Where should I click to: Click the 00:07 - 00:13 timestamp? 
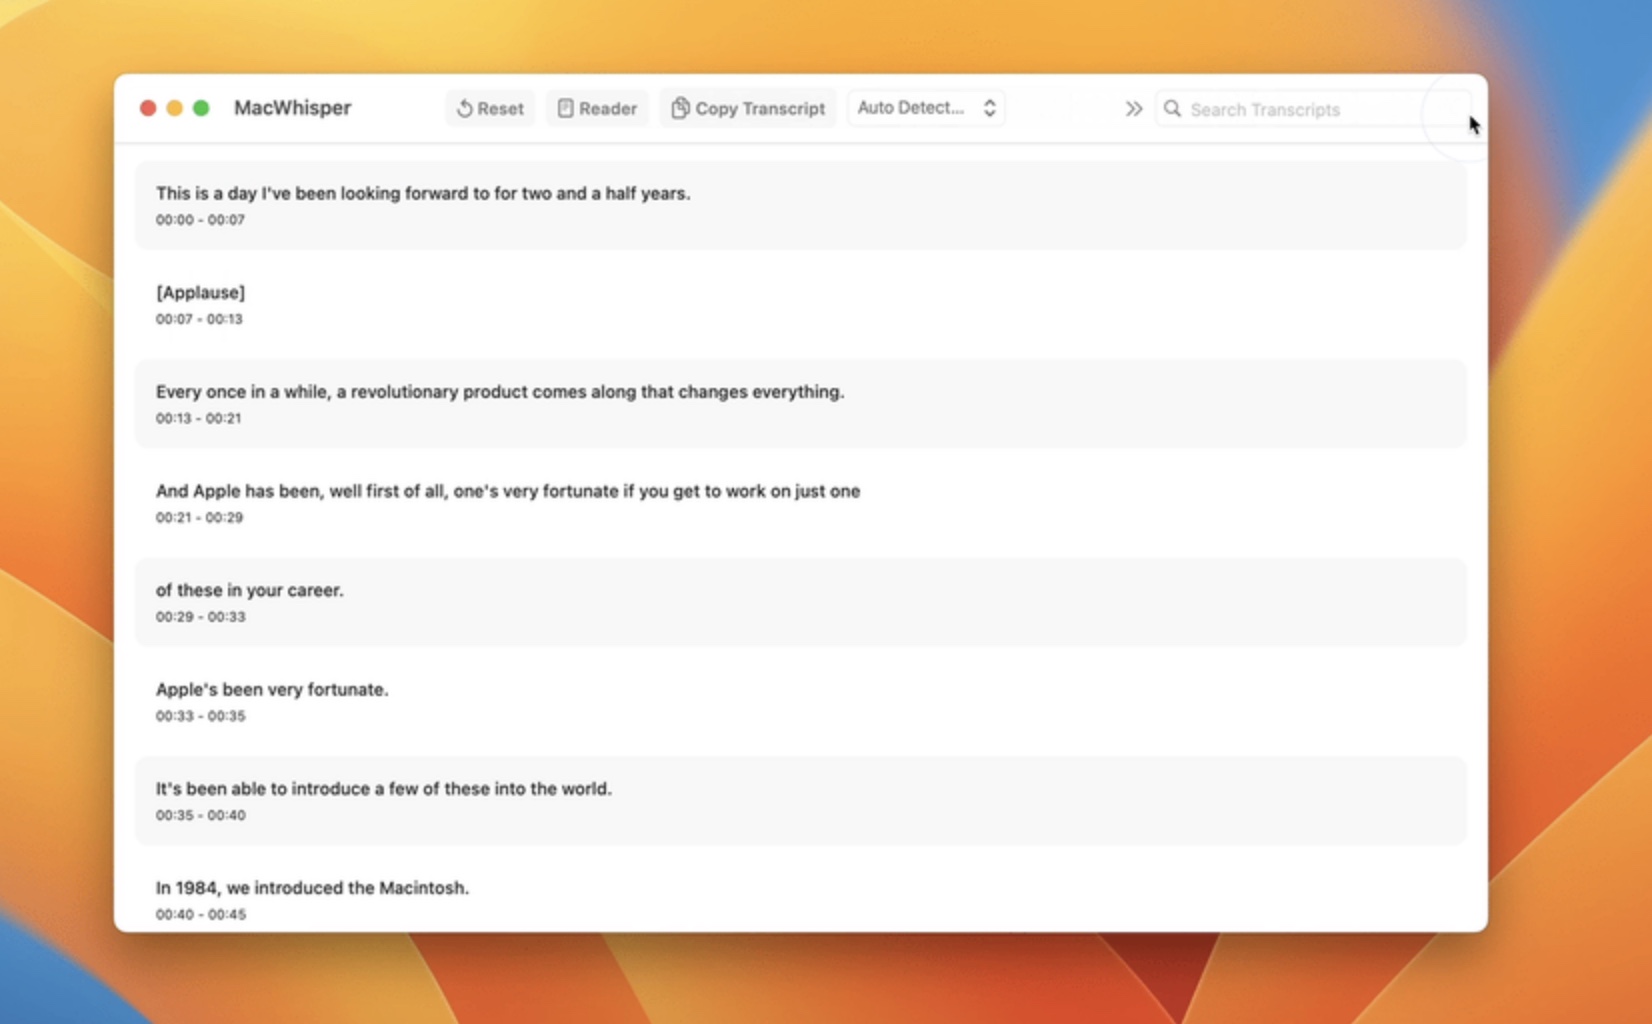199,319
